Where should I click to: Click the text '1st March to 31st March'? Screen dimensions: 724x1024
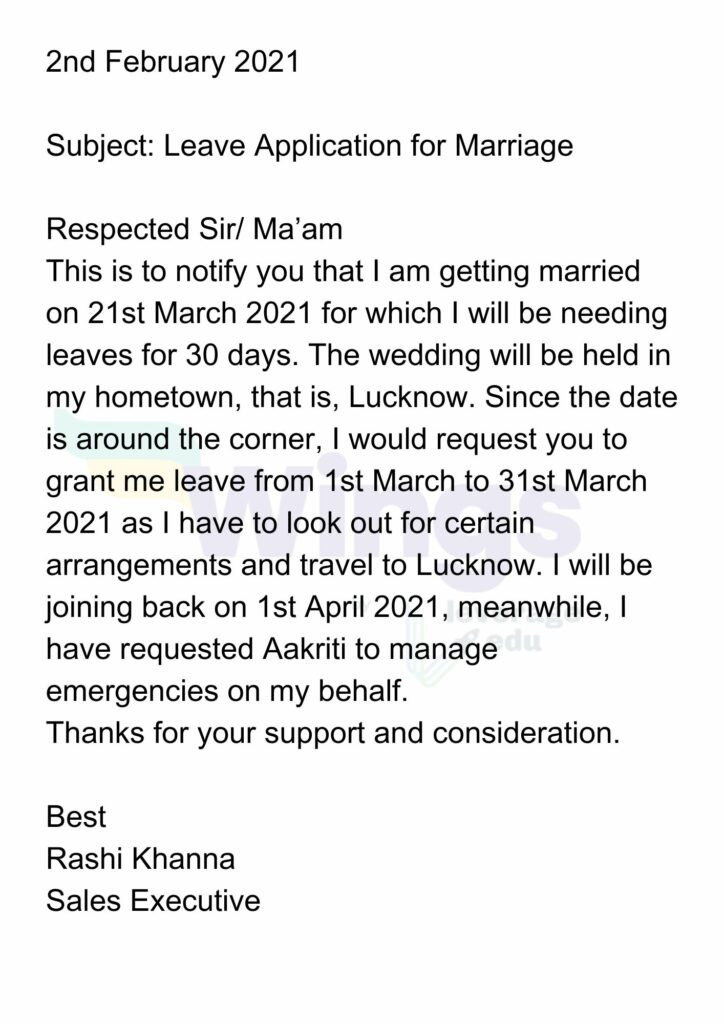coord(485,481)
